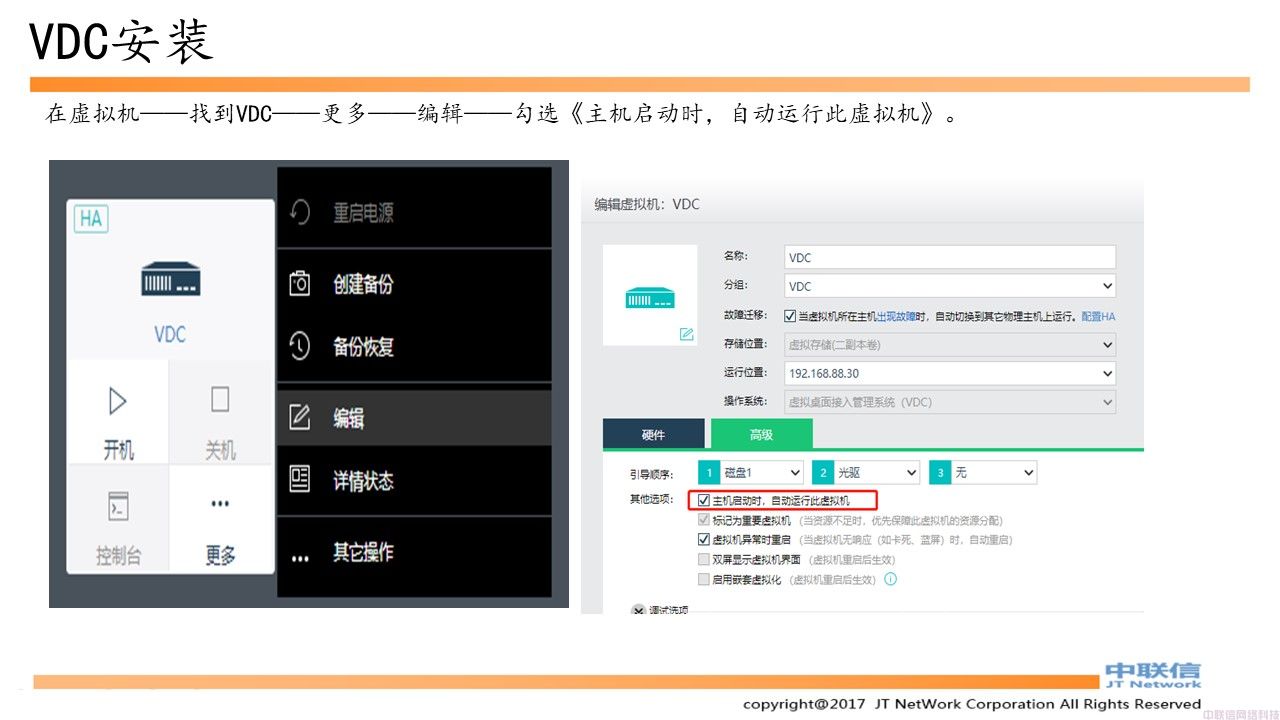Click the 引导顺序 label
Viewport: 1280px width, 720px height.
[651, 473]
